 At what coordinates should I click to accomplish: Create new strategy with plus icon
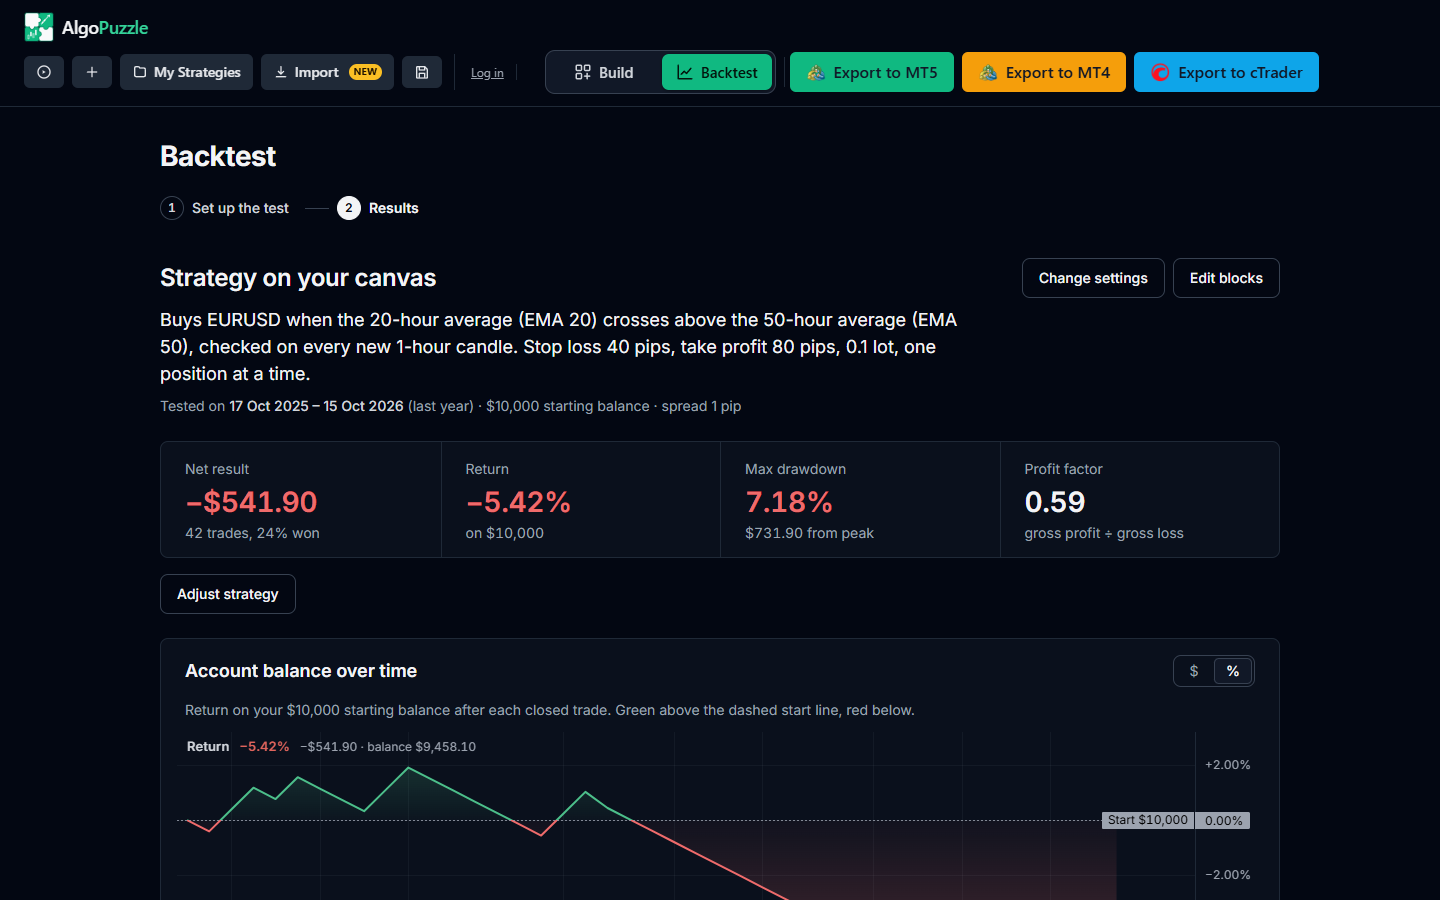(92, 72)
